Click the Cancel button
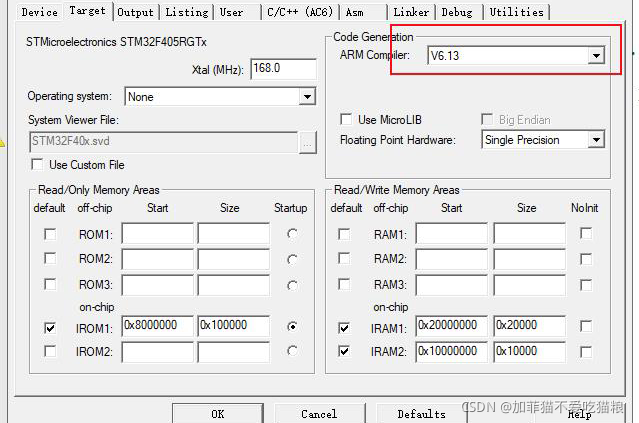Image resolution: width=639 pixels, height=423 pixels. click(x=320, y=413)
